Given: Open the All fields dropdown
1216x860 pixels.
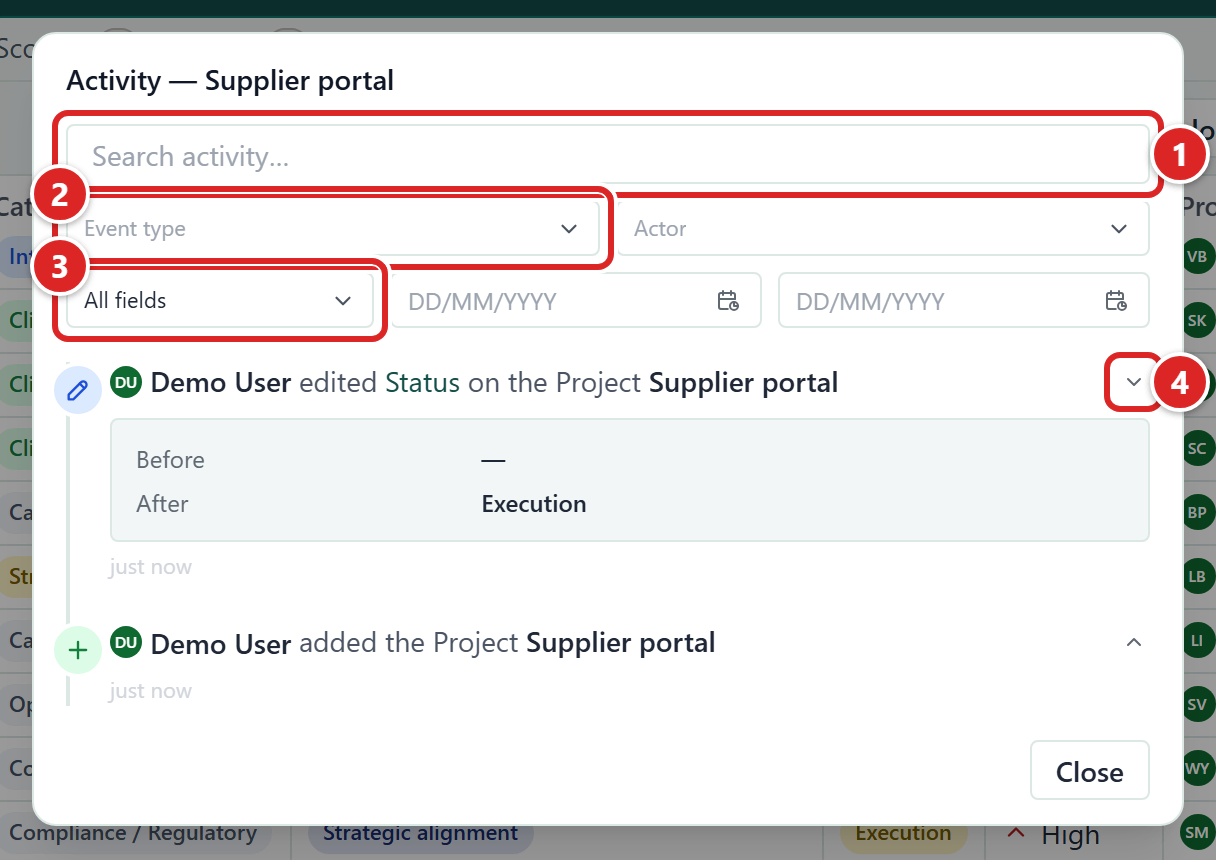Looking at the screenshot, I should pyautogui.click(x=220, y=301).
